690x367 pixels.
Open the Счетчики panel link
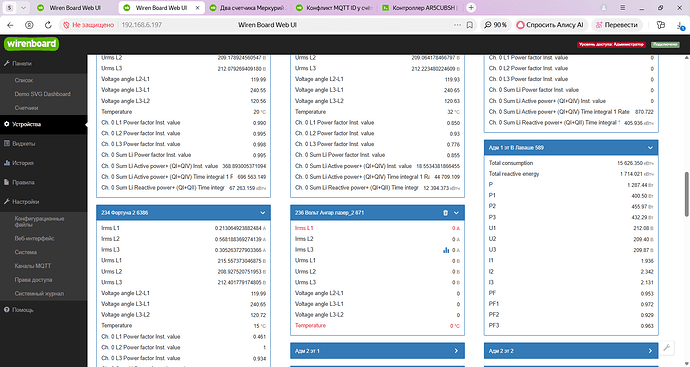tap(26, 108)
